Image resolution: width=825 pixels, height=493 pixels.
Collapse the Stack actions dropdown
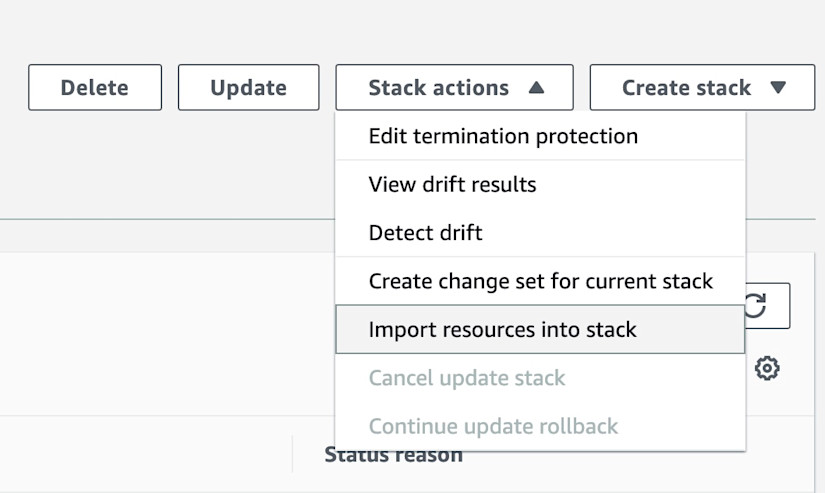(454, 88)
